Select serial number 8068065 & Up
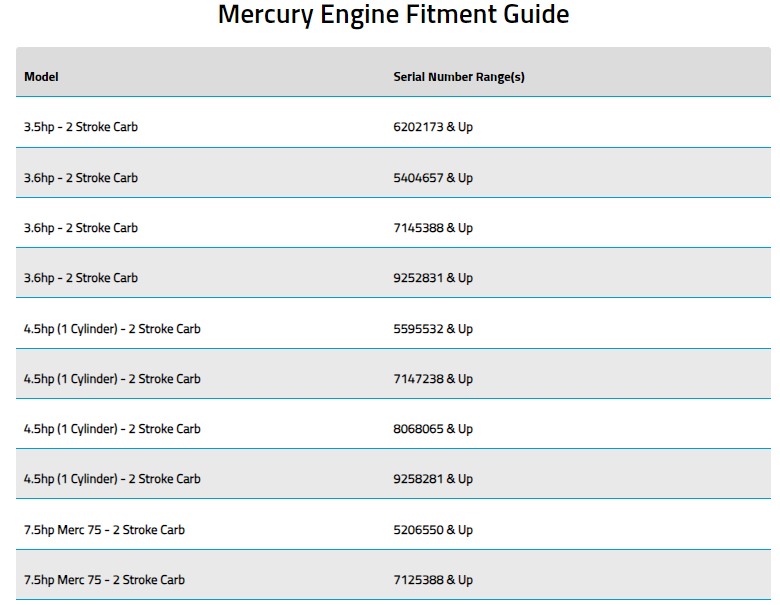 (433, 429)
